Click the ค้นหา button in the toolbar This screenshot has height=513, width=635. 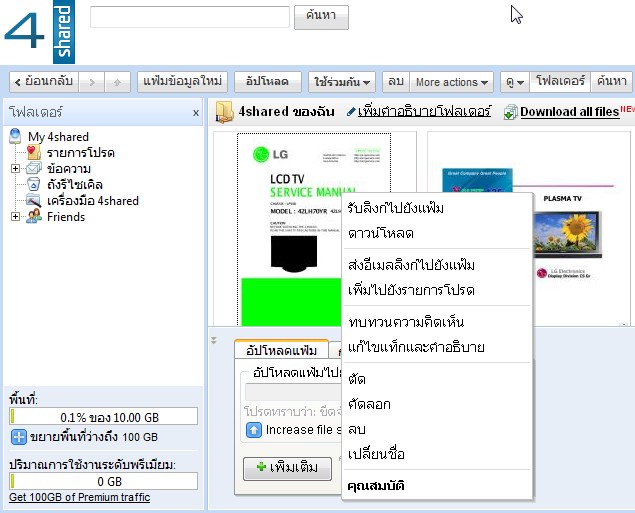point(611,82)
